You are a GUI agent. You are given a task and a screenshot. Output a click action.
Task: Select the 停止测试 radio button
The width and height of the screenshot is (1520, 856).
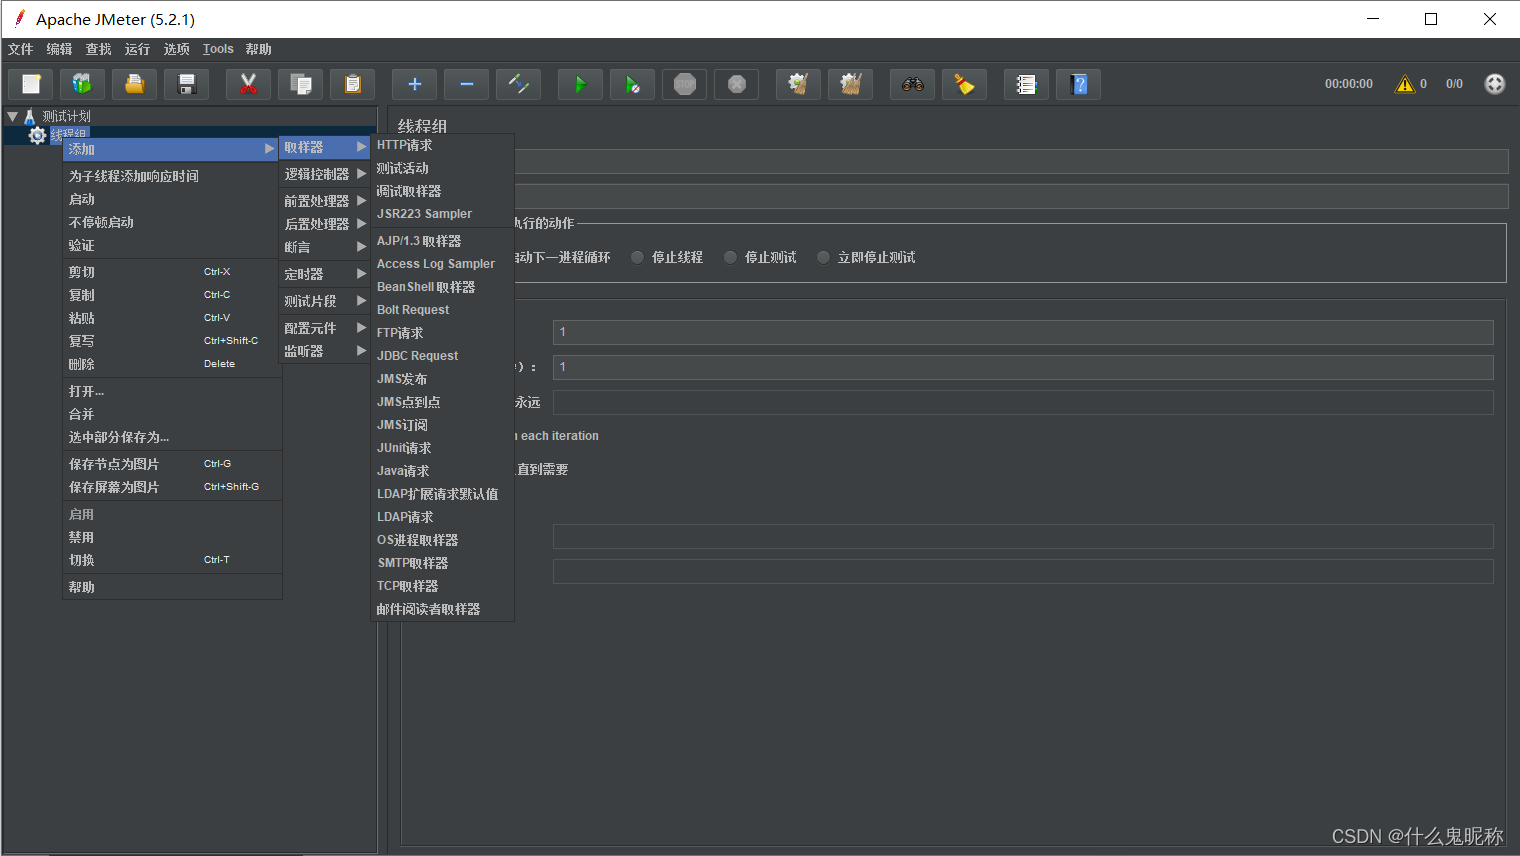[x=731, y=257]
